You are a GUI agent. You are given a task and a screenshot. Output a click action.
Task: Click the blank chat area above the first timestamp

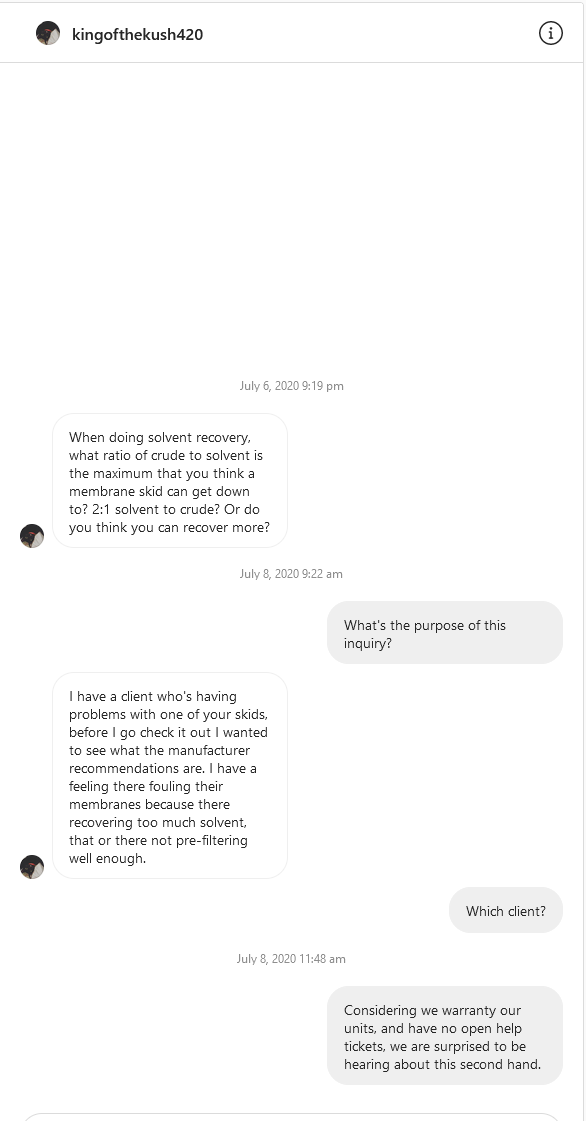[292, 214]
